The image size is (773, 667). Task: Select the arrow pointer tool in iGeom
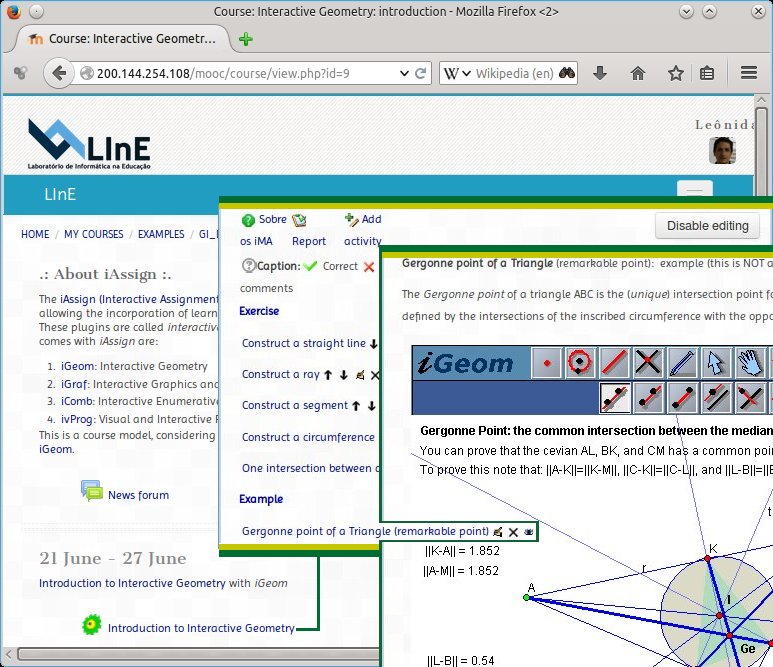click(717, 363)
